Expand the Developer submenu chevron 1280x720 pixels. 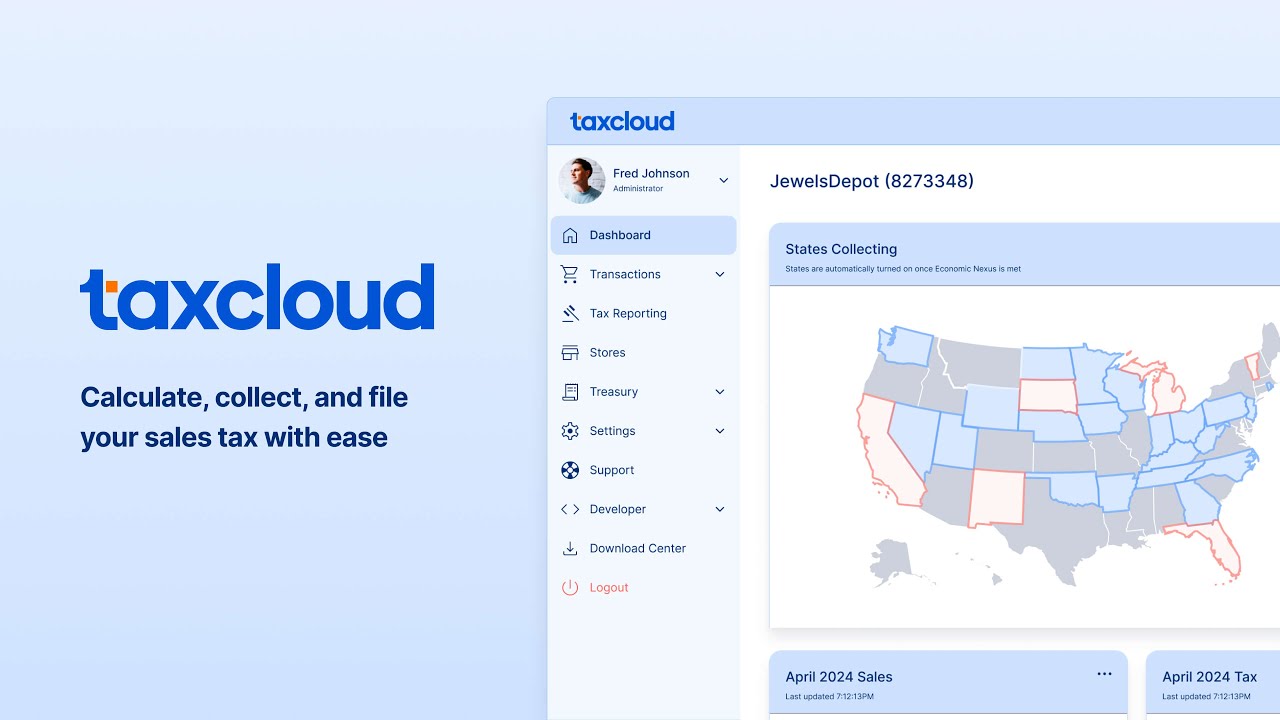click(720, 509)
